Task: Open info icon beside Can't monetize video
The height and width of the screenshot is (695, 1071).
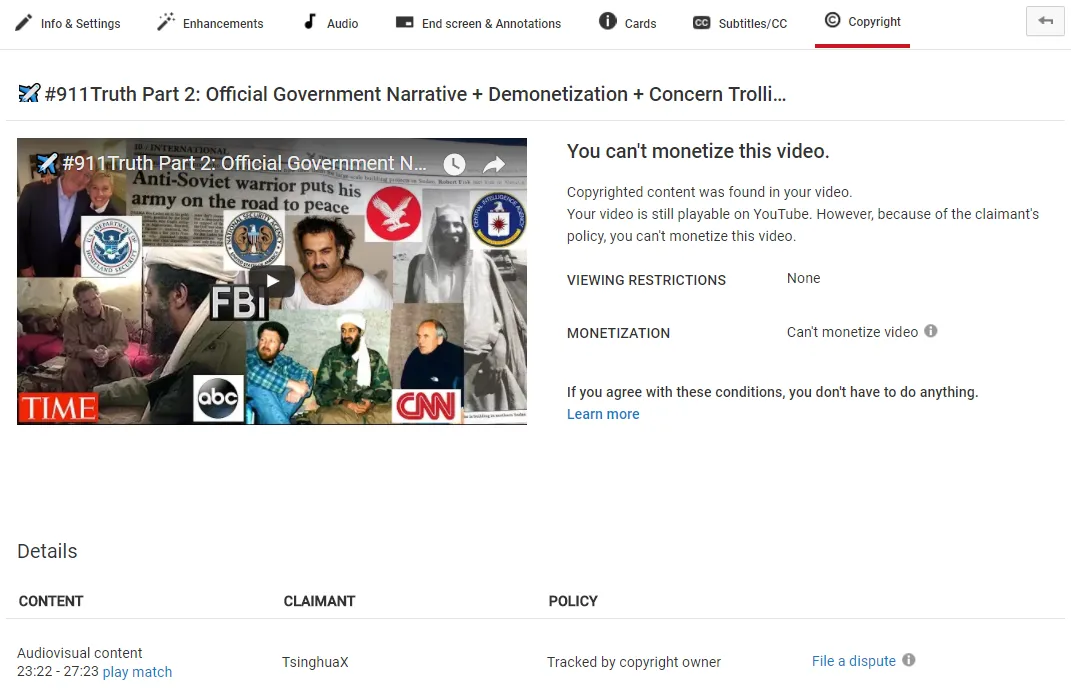Action: coord(930,331)
